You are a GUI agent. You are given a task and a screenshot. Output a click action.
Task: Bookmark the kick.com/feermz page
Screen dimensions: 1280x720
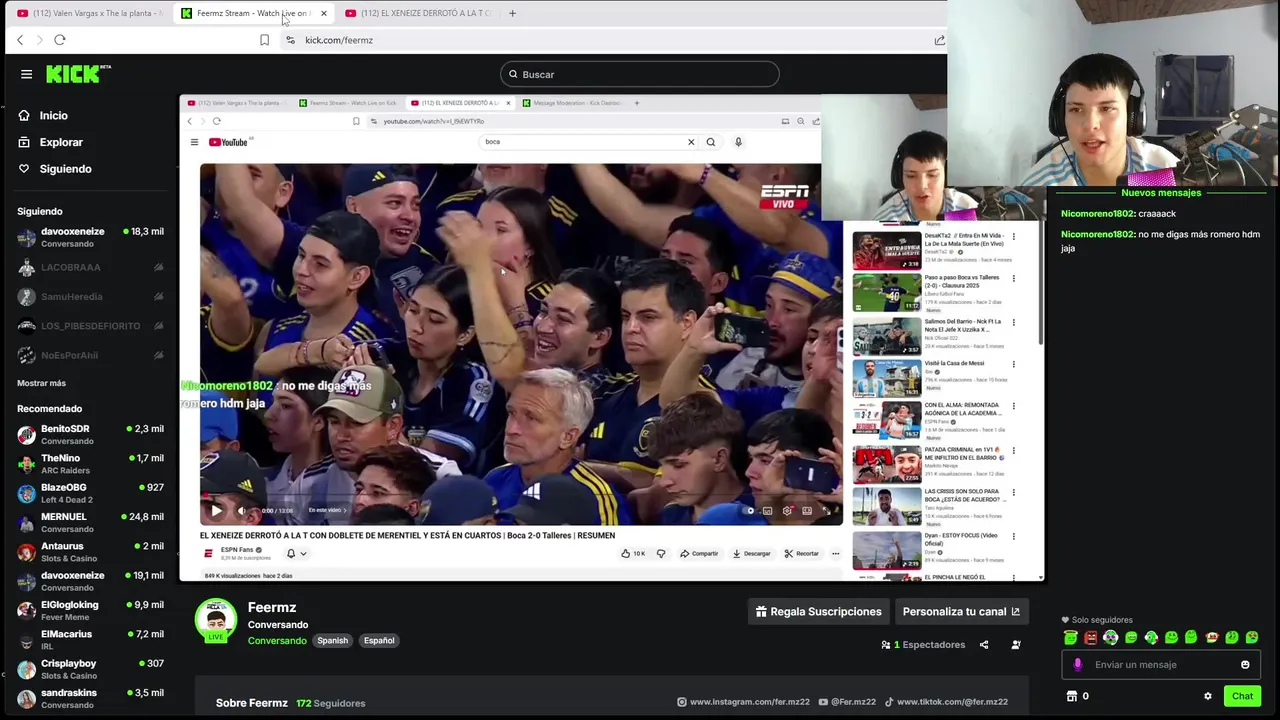pyautogui.click(x=264, y=40)
